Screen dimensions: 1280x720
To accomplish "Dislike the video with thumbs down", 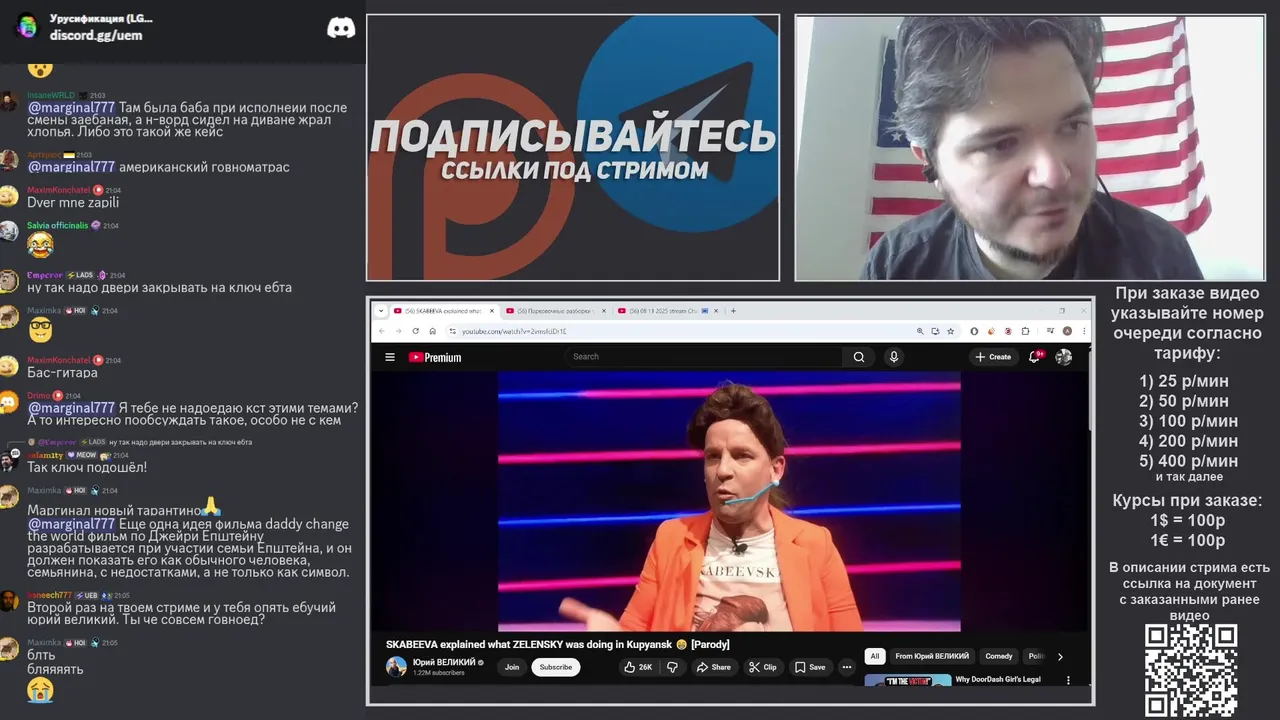I will (672, 667).
